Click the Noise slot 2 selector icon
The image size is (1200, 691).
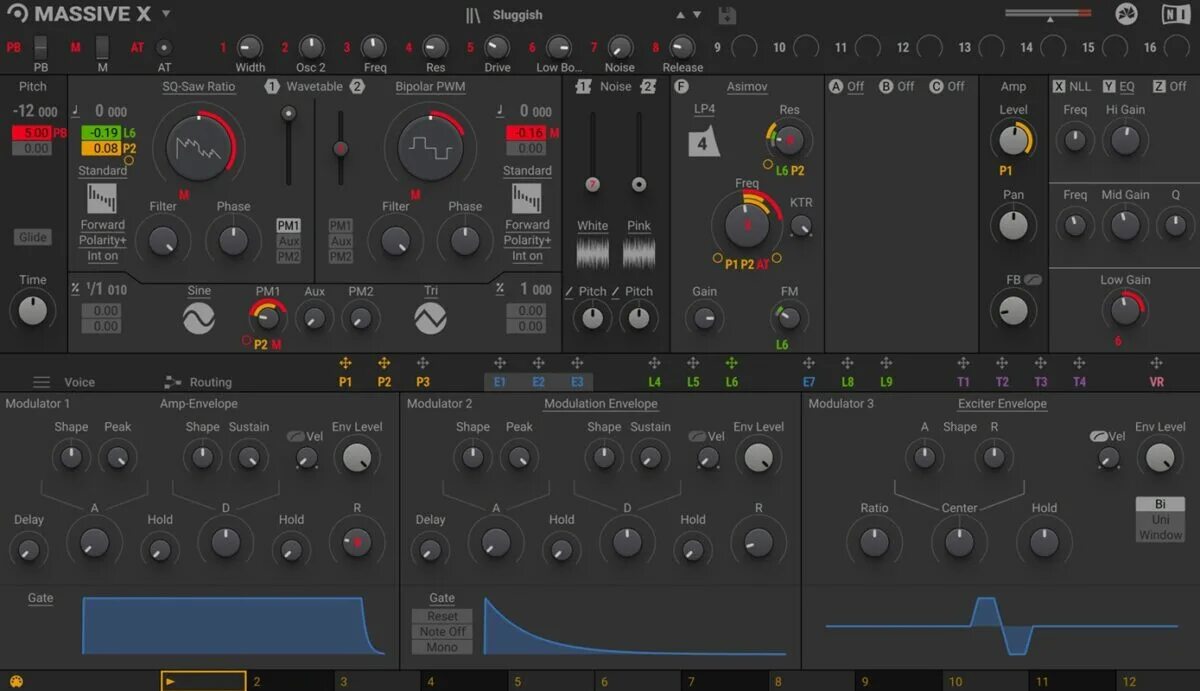click(x=648, y=87)
